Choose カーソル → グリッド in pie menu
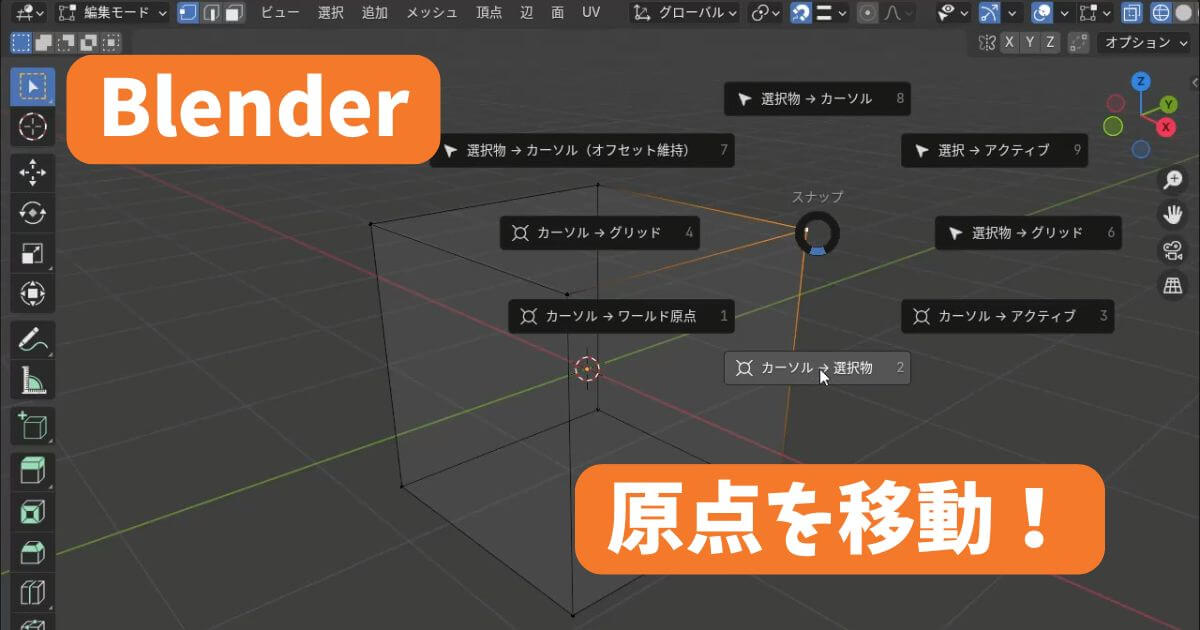 [599, 233]
